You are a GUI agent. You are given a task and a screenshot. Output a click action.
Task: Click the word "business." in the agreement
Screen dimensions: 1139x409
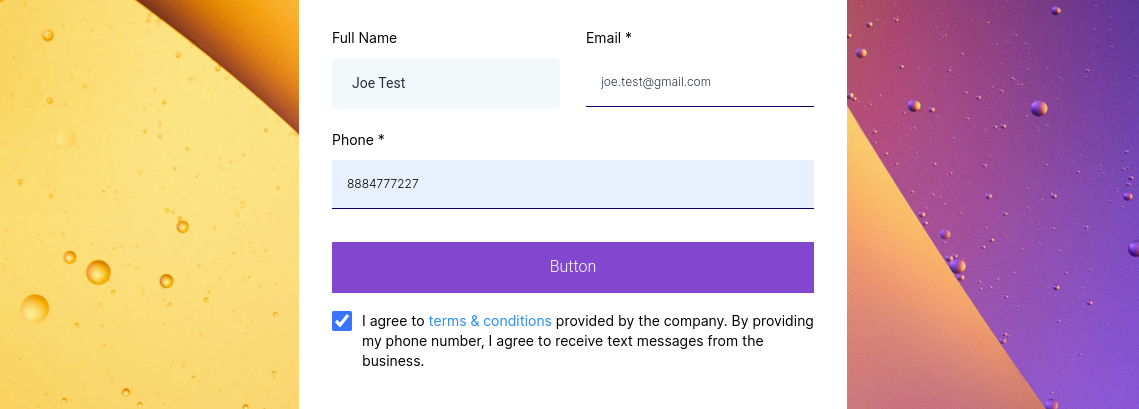click(393, 361)
